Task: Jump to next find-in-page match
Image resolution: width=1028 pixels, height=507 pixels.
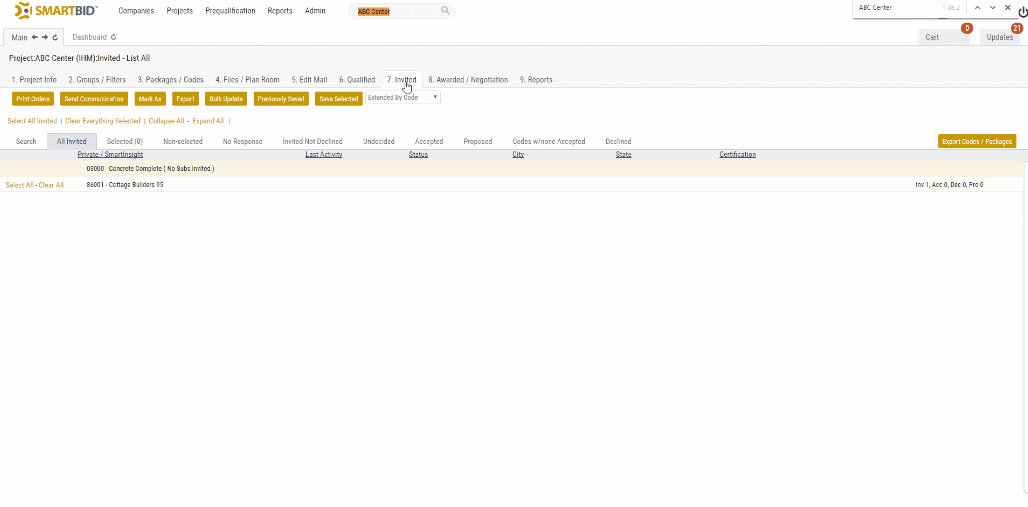Action: (993, 8)
